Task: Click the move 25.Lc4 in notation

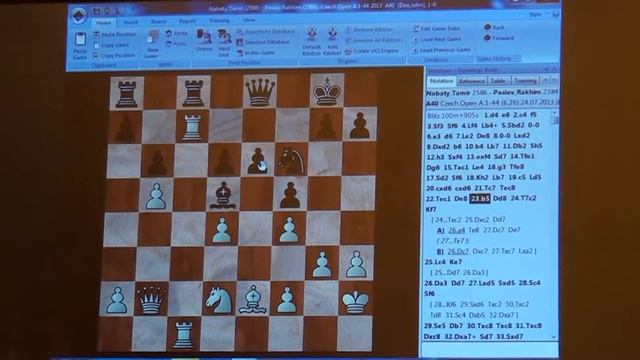Action: coord(436,262)
